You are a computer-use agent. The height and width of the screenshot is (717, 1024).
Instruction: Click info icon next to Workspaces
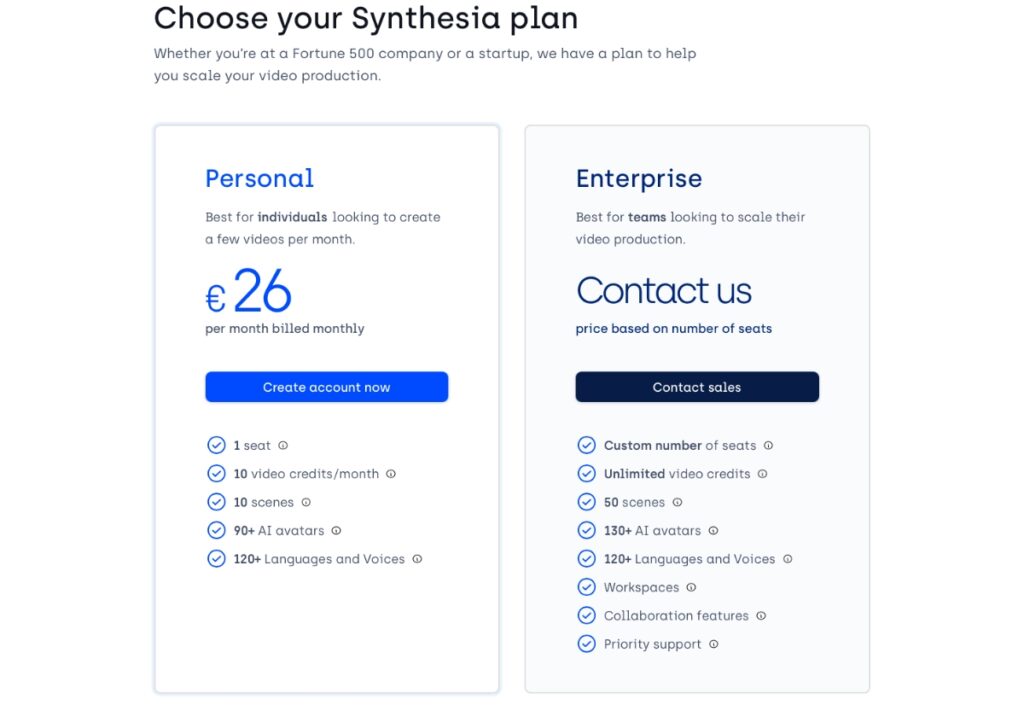click(691, 587)
